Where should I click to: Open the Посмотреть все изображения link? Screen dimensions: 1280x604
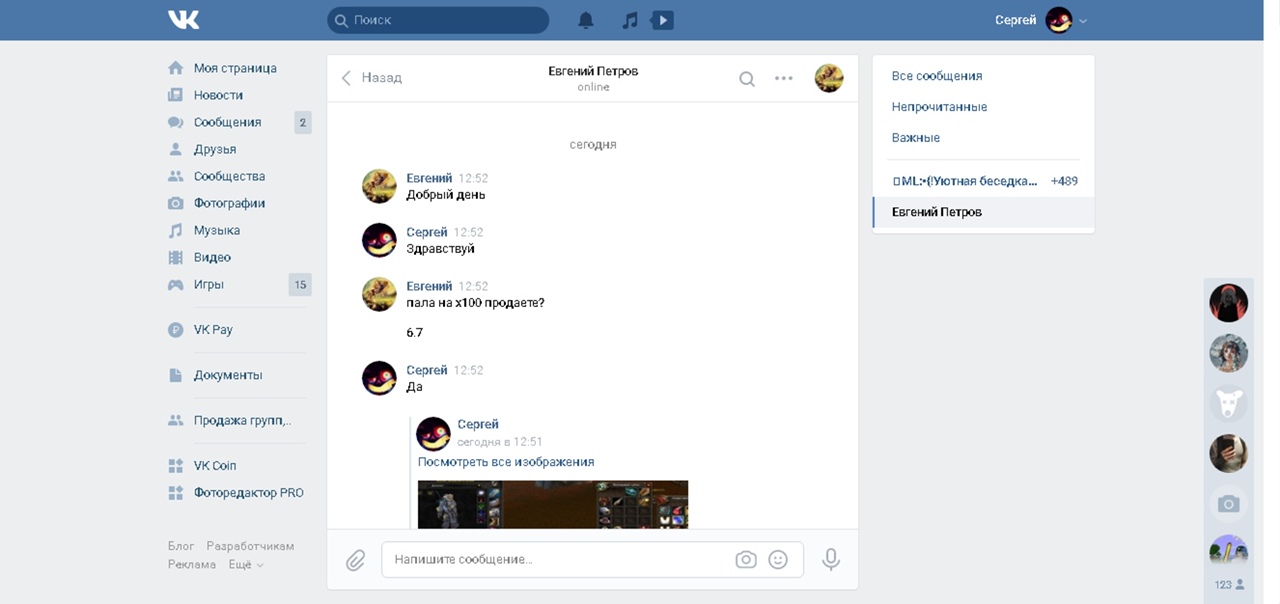506,462
